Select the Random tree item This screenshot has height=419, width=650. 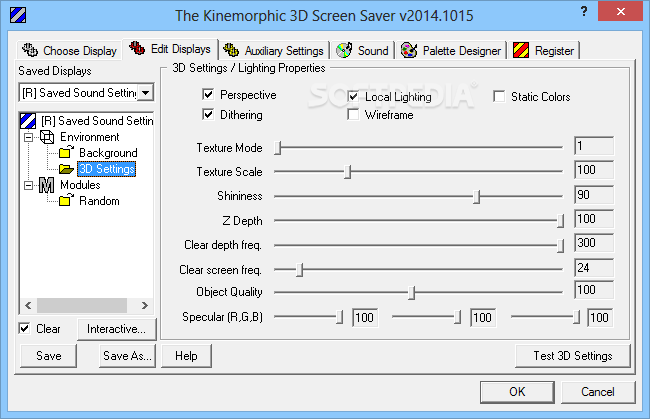point(99,201)
